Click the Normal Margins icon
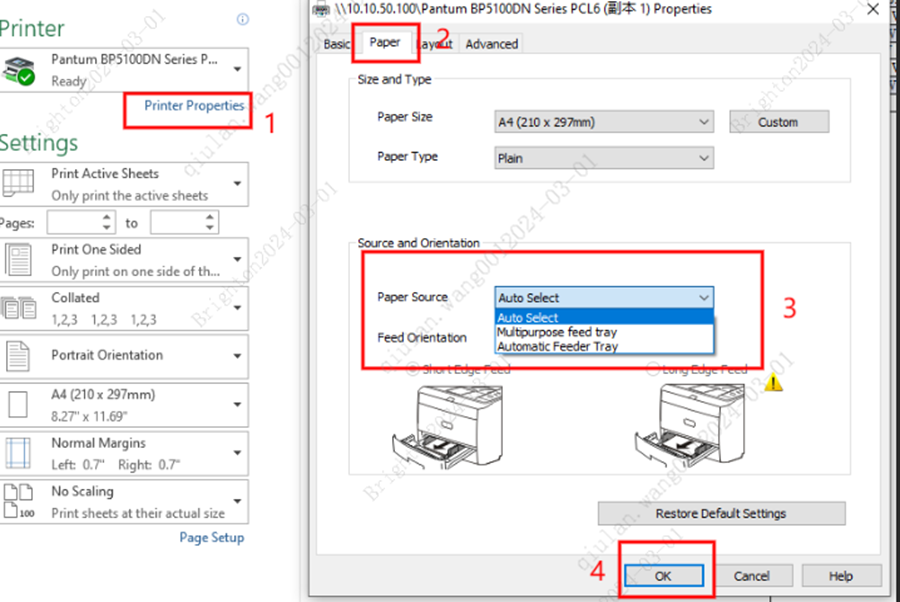Viewport: 900px width, 602px height. (18, 453)
